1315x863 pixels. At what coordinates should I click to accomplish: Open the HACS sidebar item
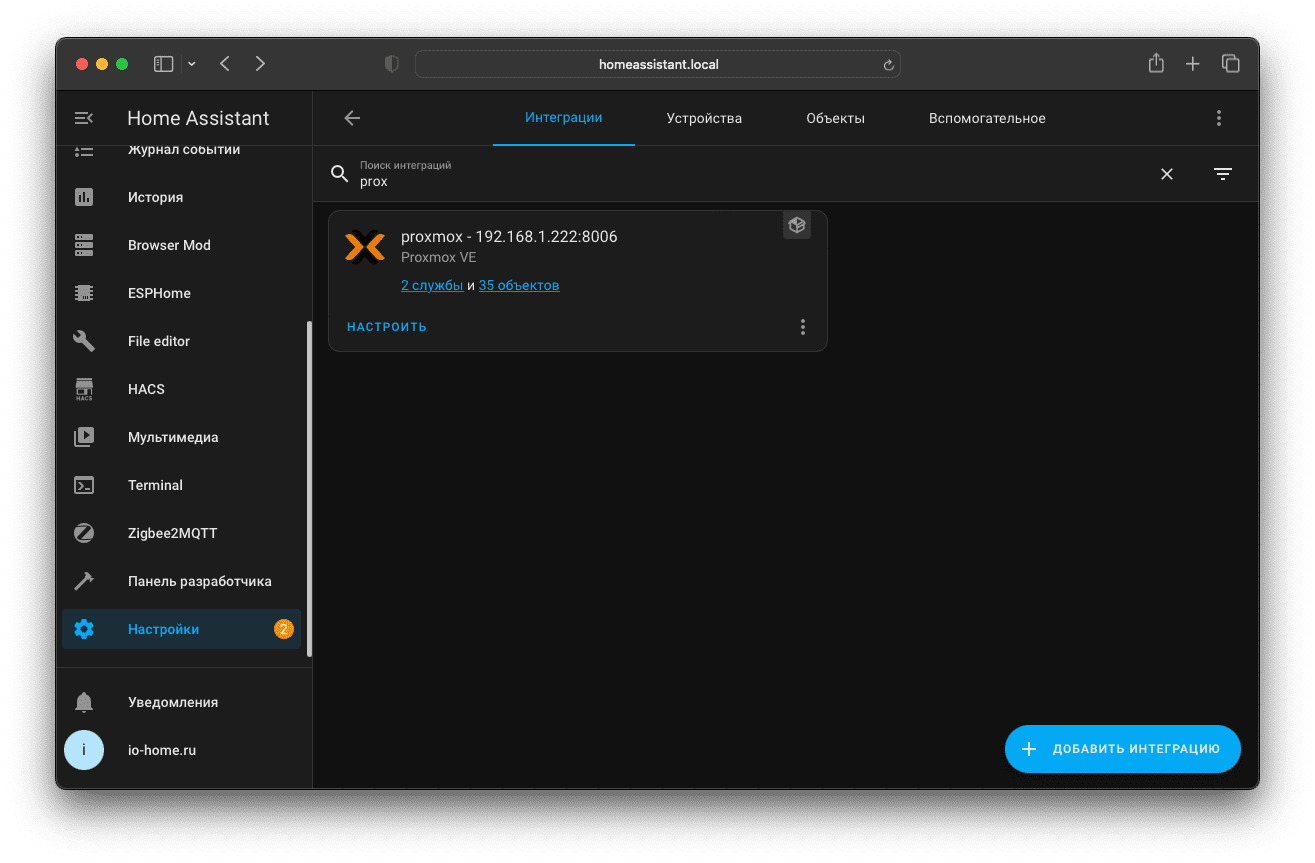pyautogui.click(x=146, y=389)
